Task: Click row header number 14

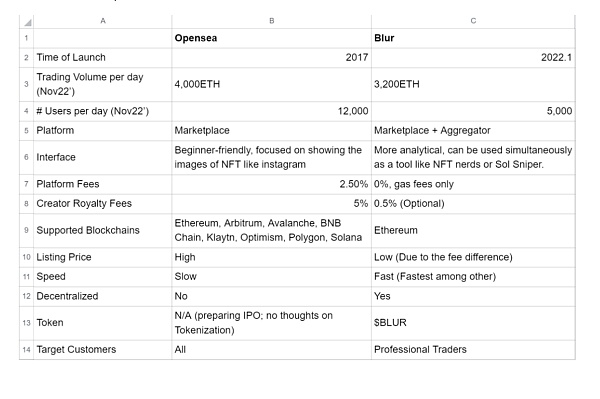Action: pyautogui.click(x=26, y=350)
